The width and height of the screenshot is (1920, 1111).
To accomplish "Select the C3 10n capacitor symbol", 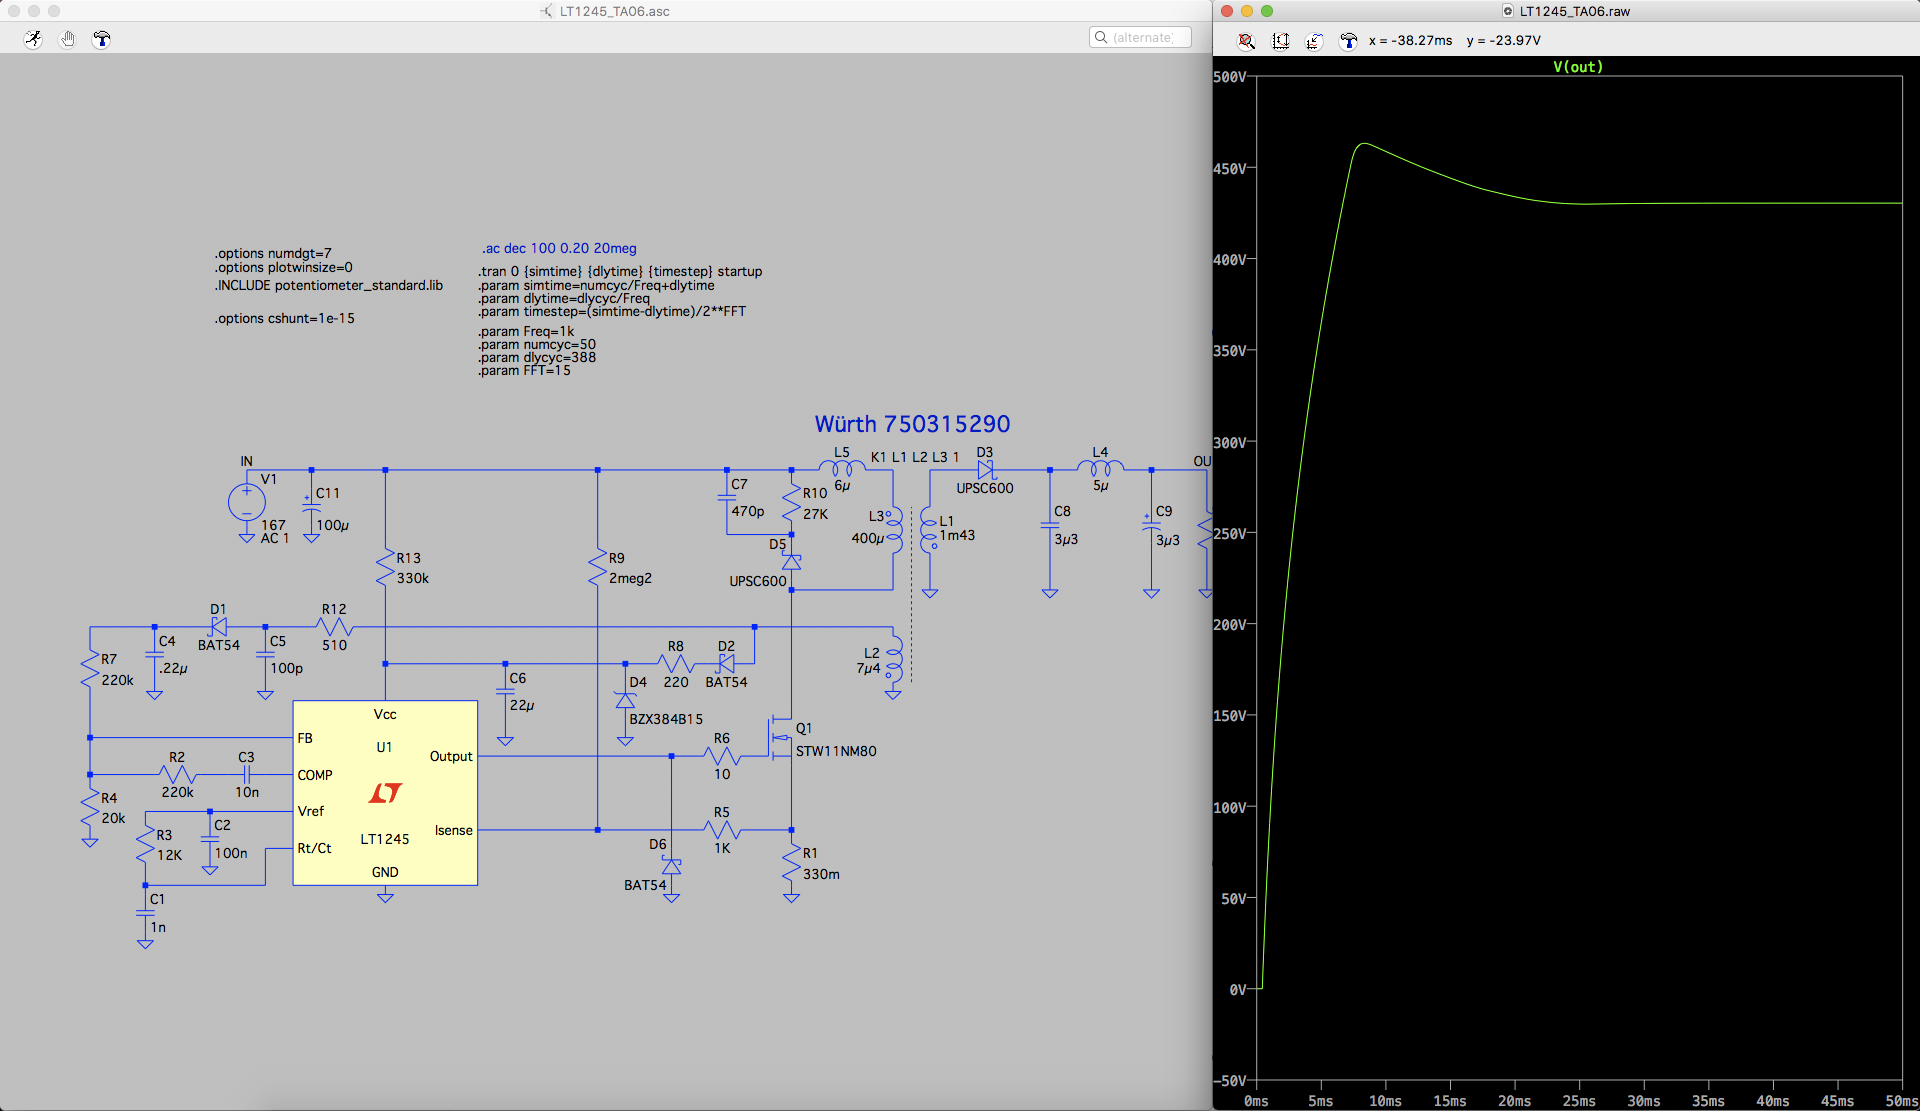I will tap(247, 774).
